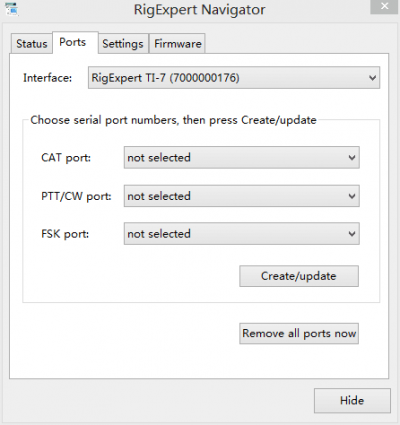Click the RigExpert TI-7 (7000000176) interface entry
The image size is (400, 425).
click(165, 78)
